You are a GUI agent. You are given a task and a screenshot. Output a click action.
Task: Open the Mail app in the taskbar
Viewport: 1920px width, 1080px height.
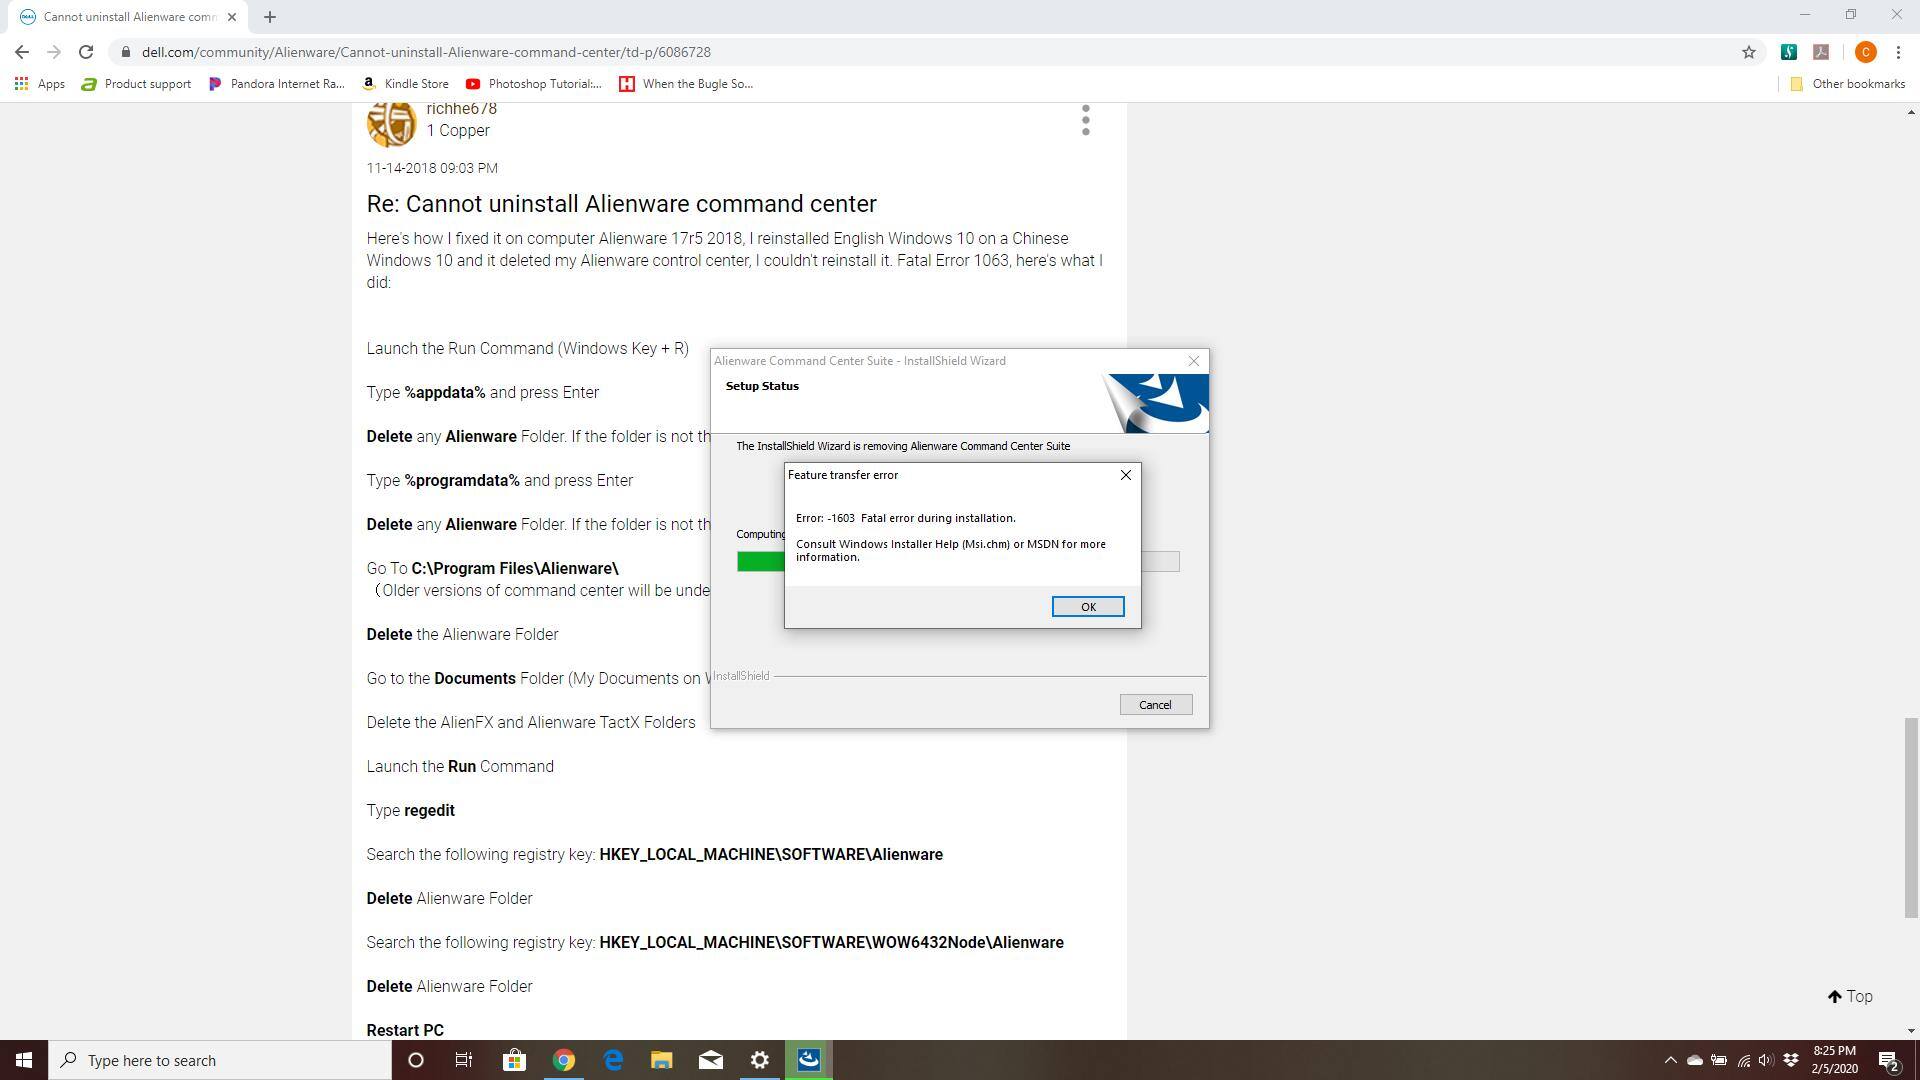(711, 1060)
